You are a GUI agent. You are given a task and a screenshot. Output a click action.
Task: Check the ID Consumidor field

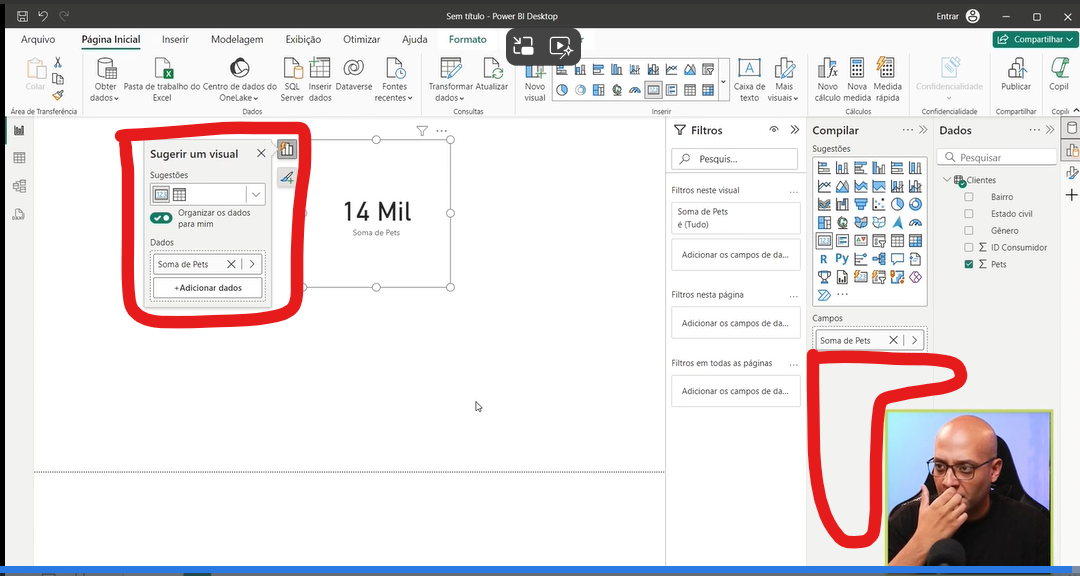(969, 247)
